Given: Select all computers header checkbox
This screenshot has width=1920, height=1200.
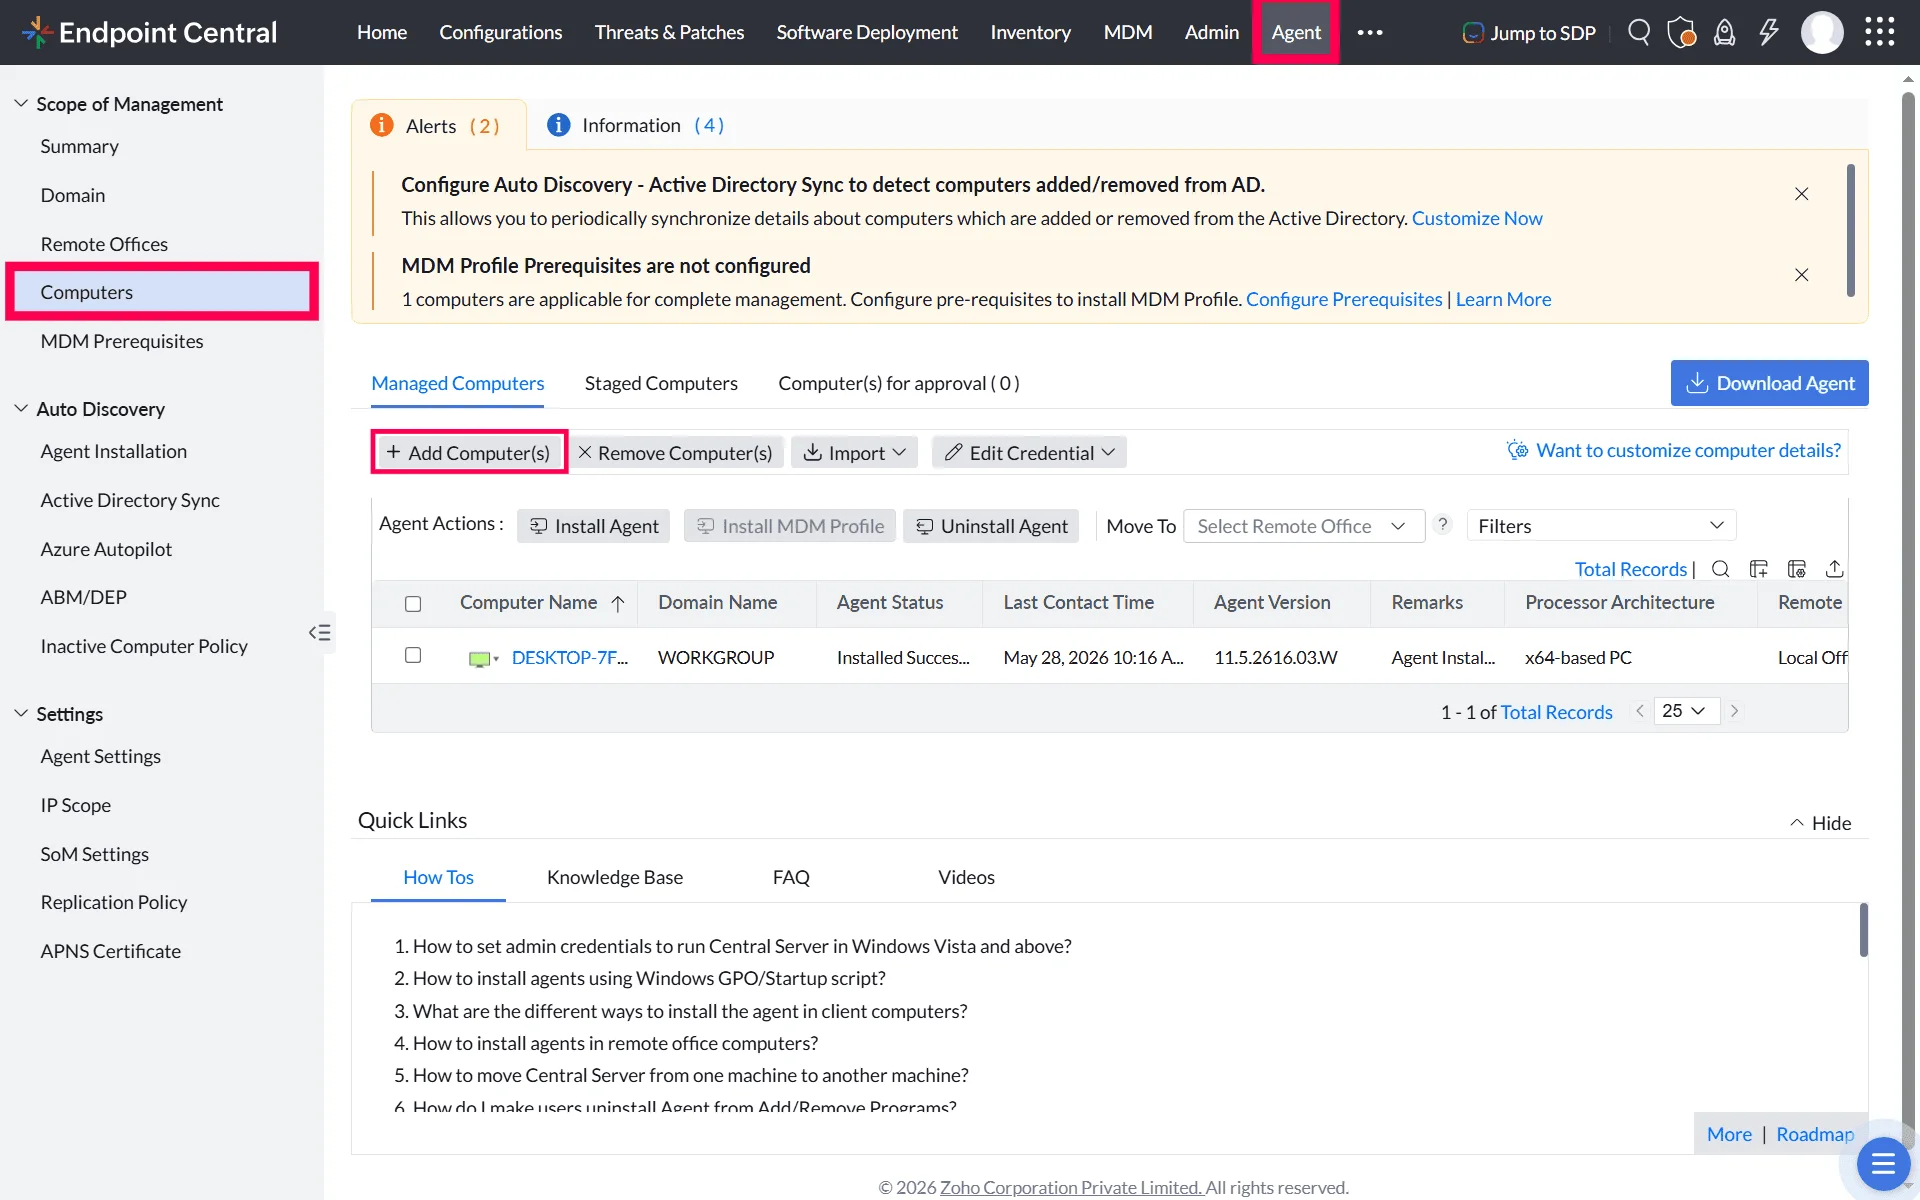Looking at the screenshot, I should pos(413,603).
